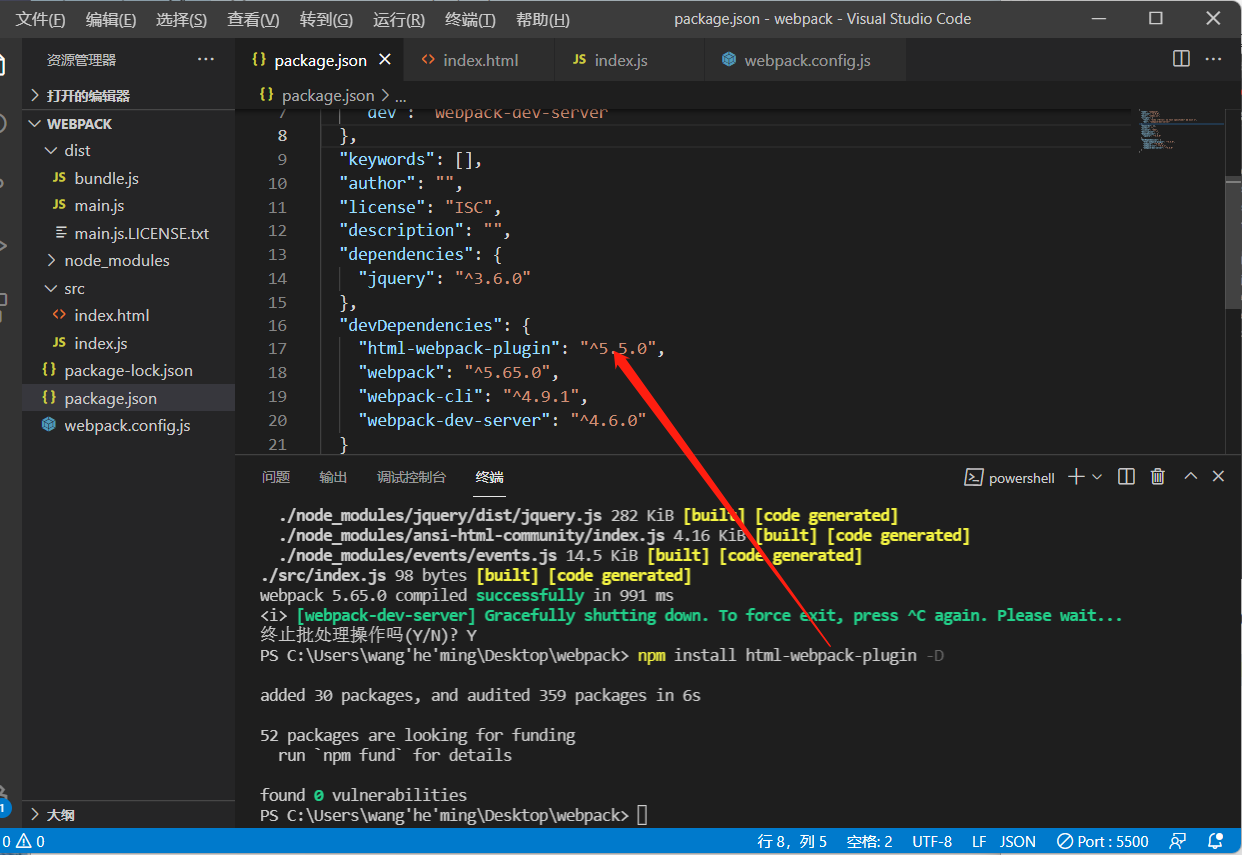Open the launch profile dropdown arrow
The width and height of the screenshot is (1242, 855).
pyautogui.click(x=1097, y=477)
